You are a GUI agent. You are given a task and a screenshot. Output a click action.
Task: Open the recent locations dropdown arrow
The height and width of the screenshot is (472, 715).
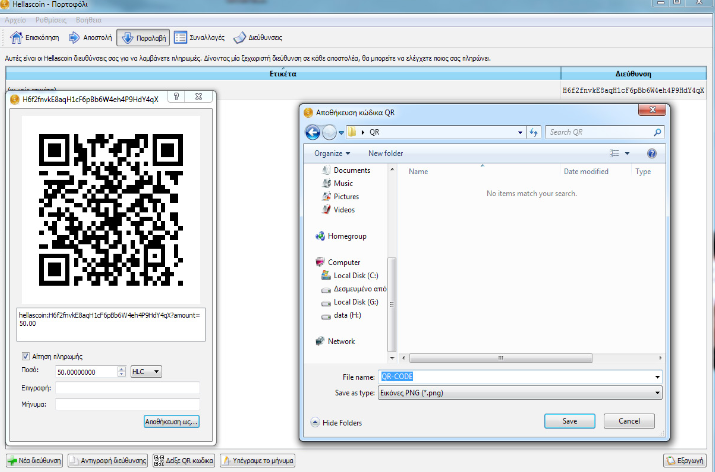[x=341, y=133]
